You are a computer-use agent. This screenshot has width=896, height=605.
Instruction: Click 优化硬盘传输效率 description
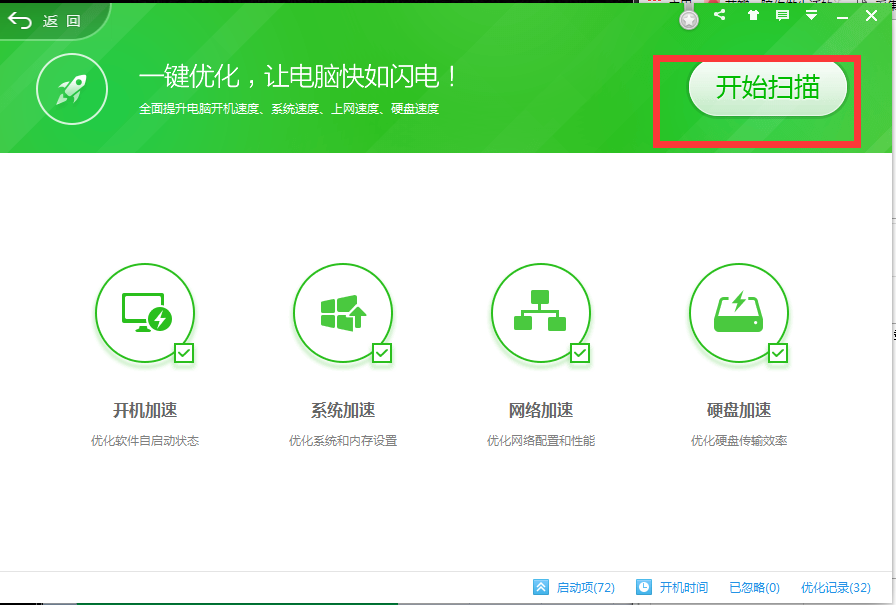(x=739, y=440)
